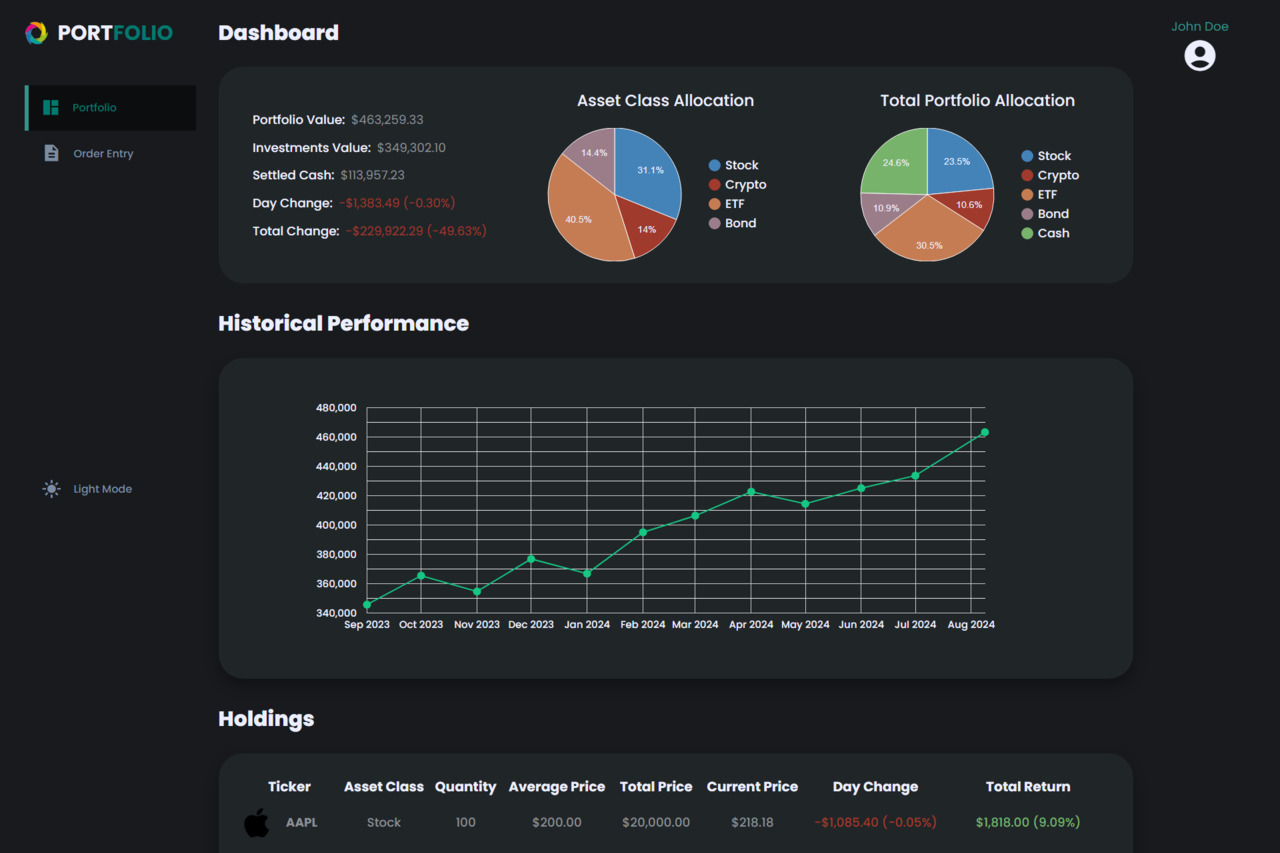Click the $113,957.23 settled cash value

pyautogui.click(x=373, y=175)
